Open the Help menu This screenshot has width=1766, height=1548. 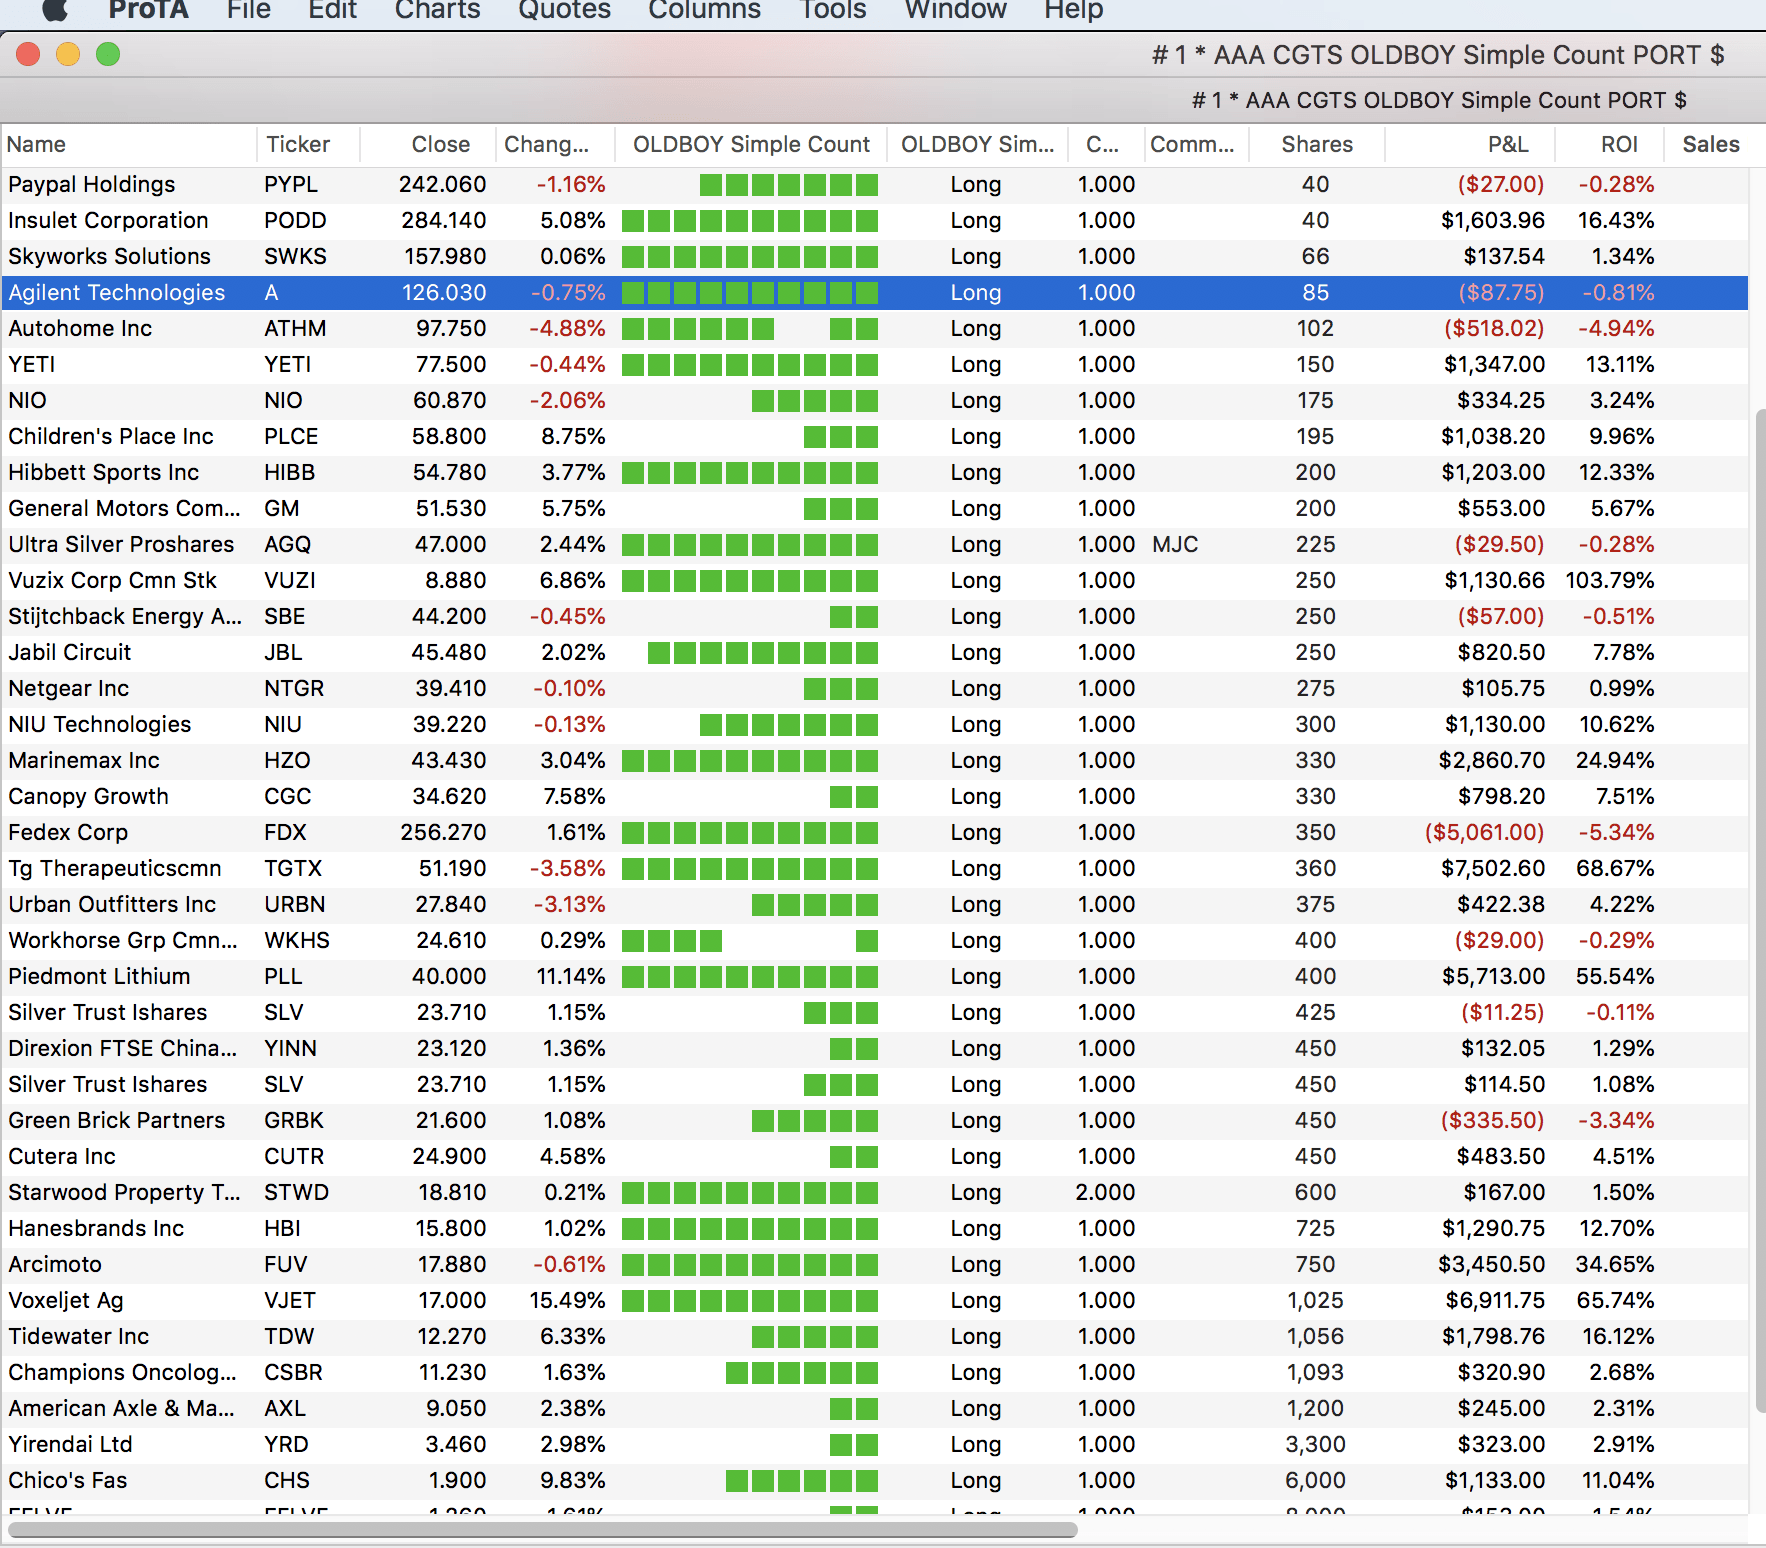pos(1073,10)
